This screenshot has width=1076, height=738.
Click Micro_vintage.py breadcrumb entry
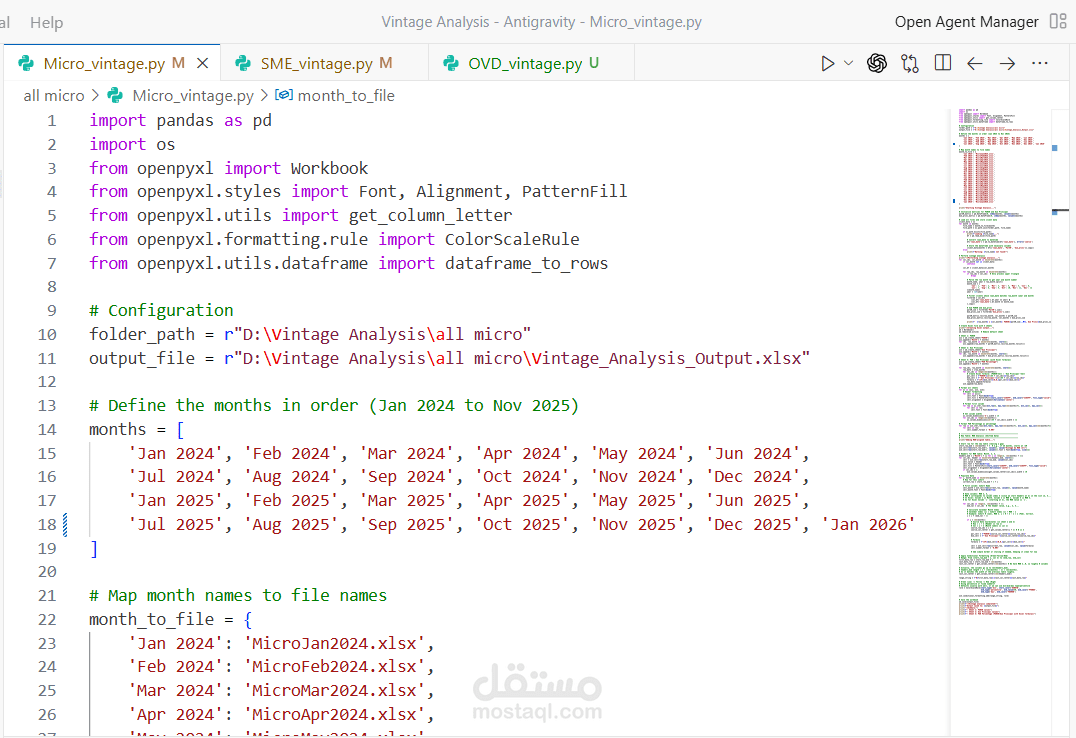coord(193,95)
